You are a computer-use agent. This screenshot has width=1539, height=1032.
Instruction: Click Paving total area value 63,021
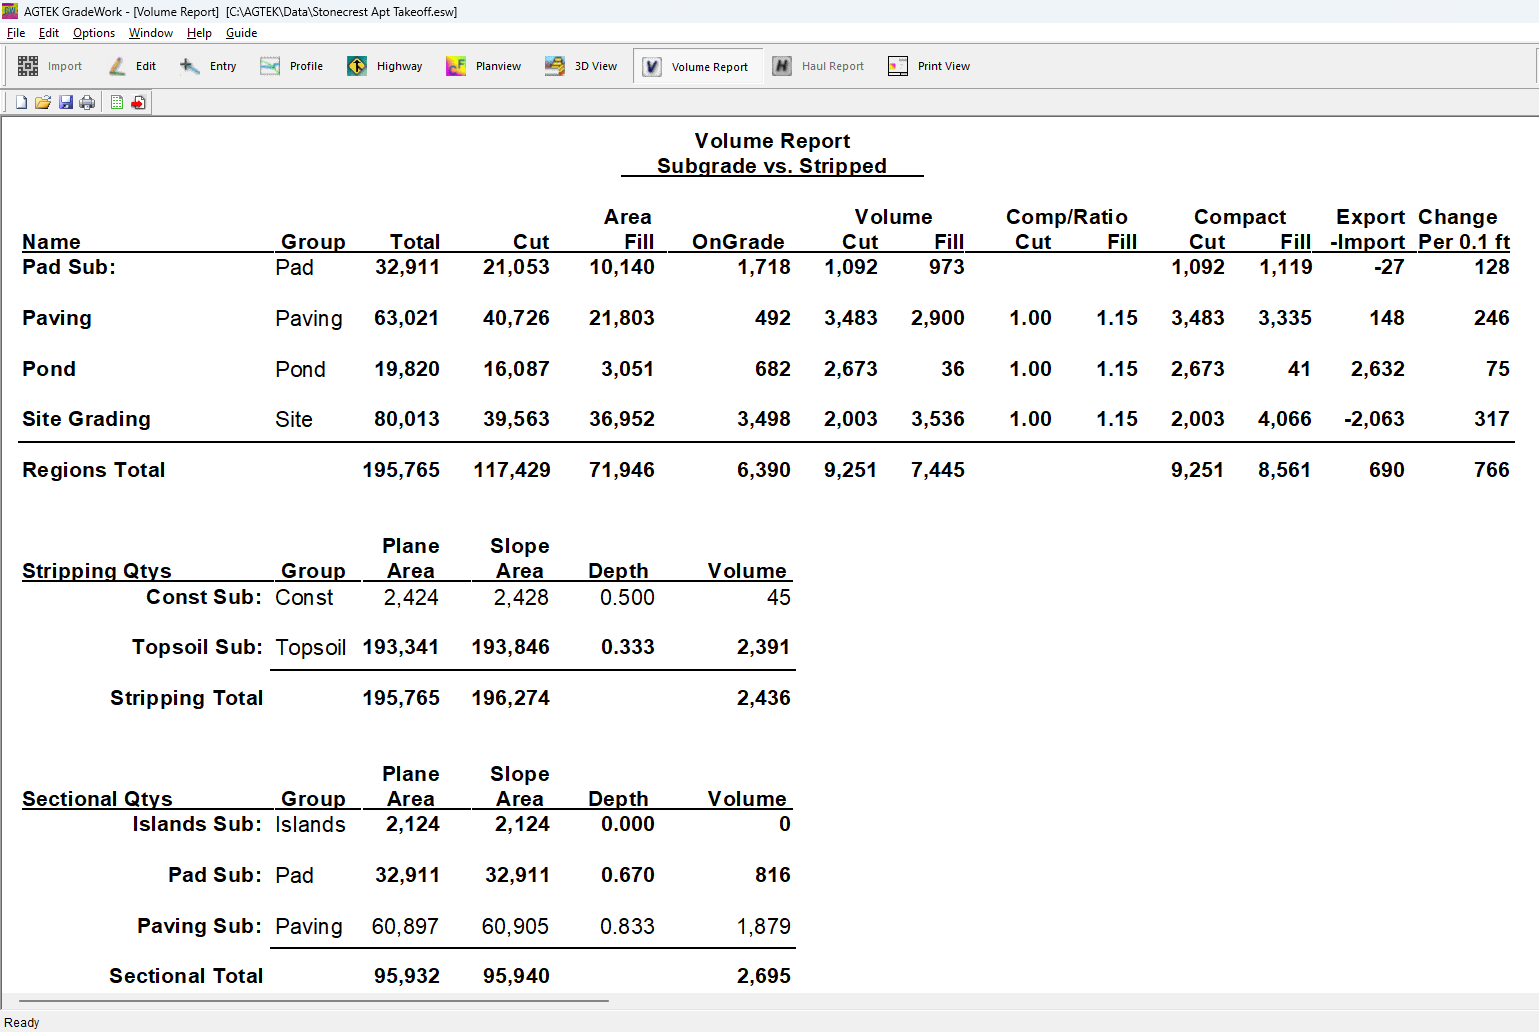(406, 318)
